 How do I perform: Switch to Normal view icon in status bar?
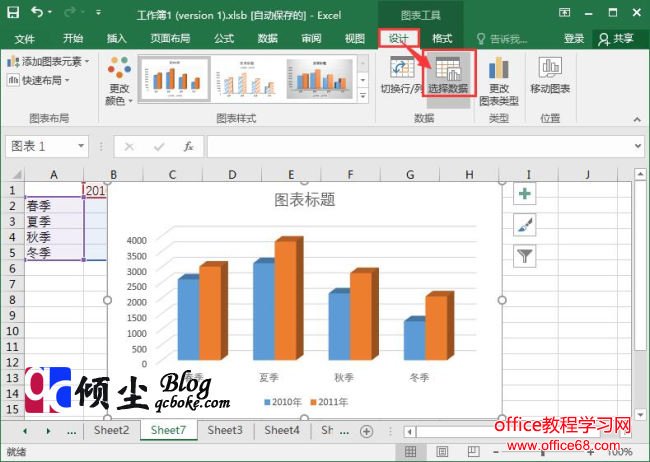tap(410, 451)
